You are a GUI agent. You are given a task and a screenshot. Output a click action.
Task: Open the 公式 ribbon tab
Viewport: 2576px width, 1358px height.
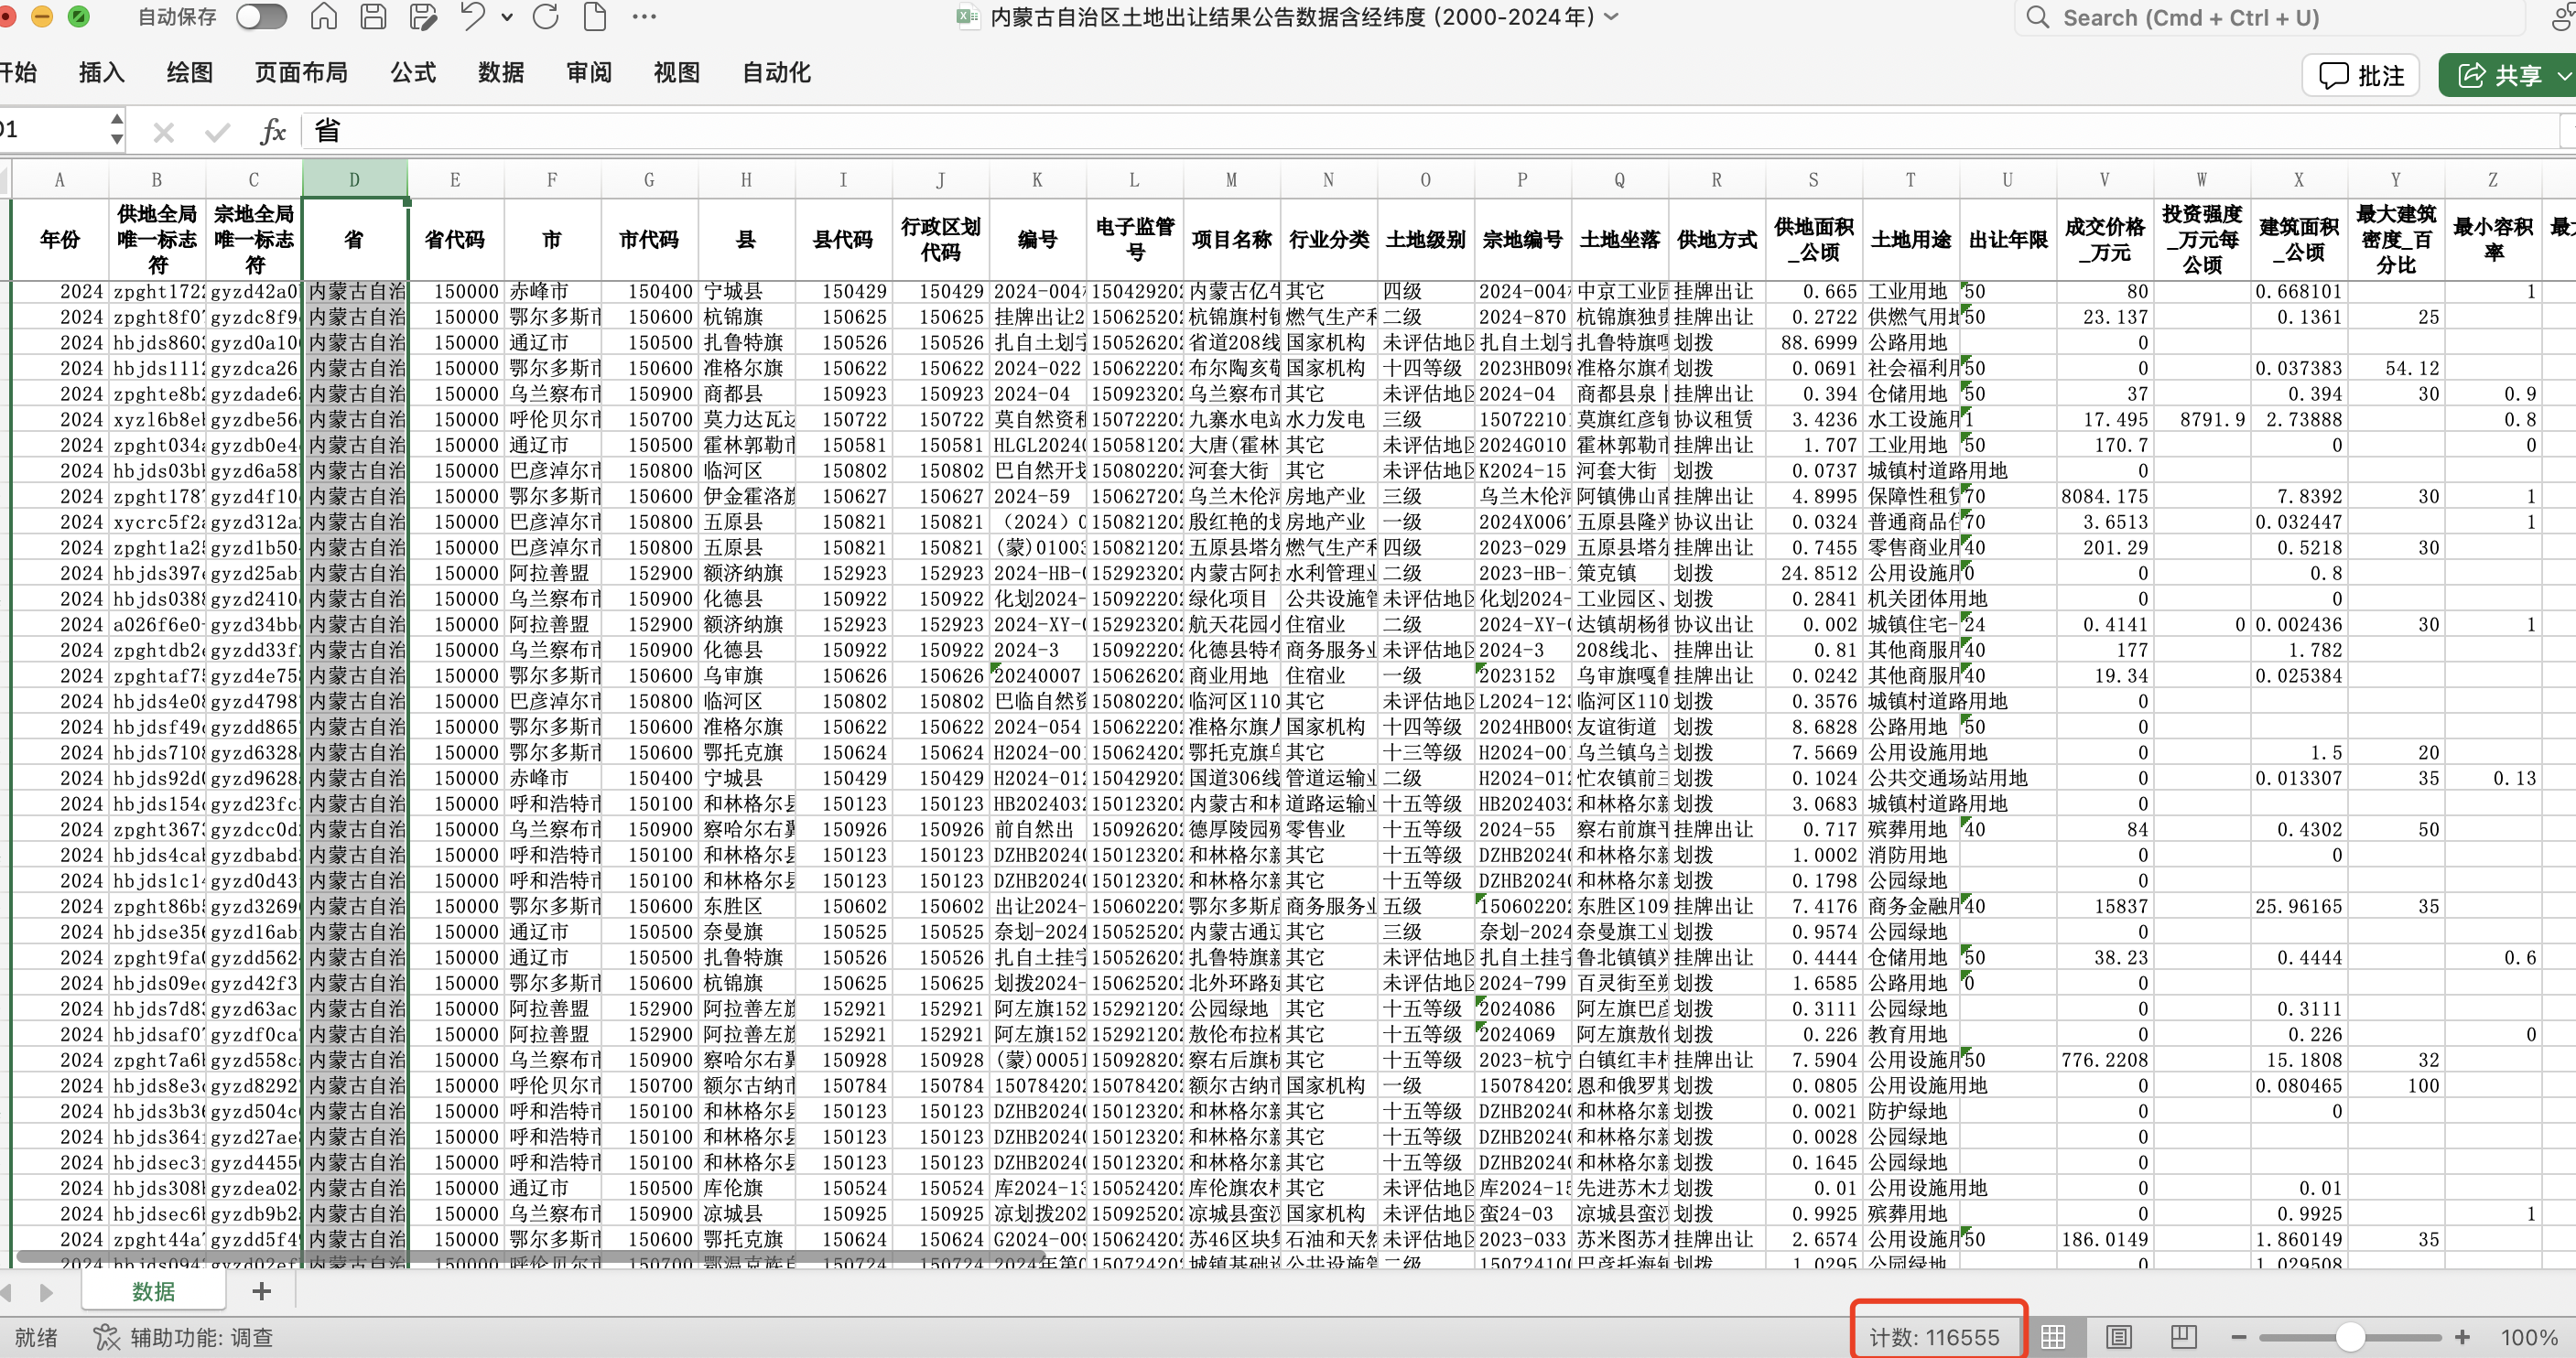(x=413, y=72)
